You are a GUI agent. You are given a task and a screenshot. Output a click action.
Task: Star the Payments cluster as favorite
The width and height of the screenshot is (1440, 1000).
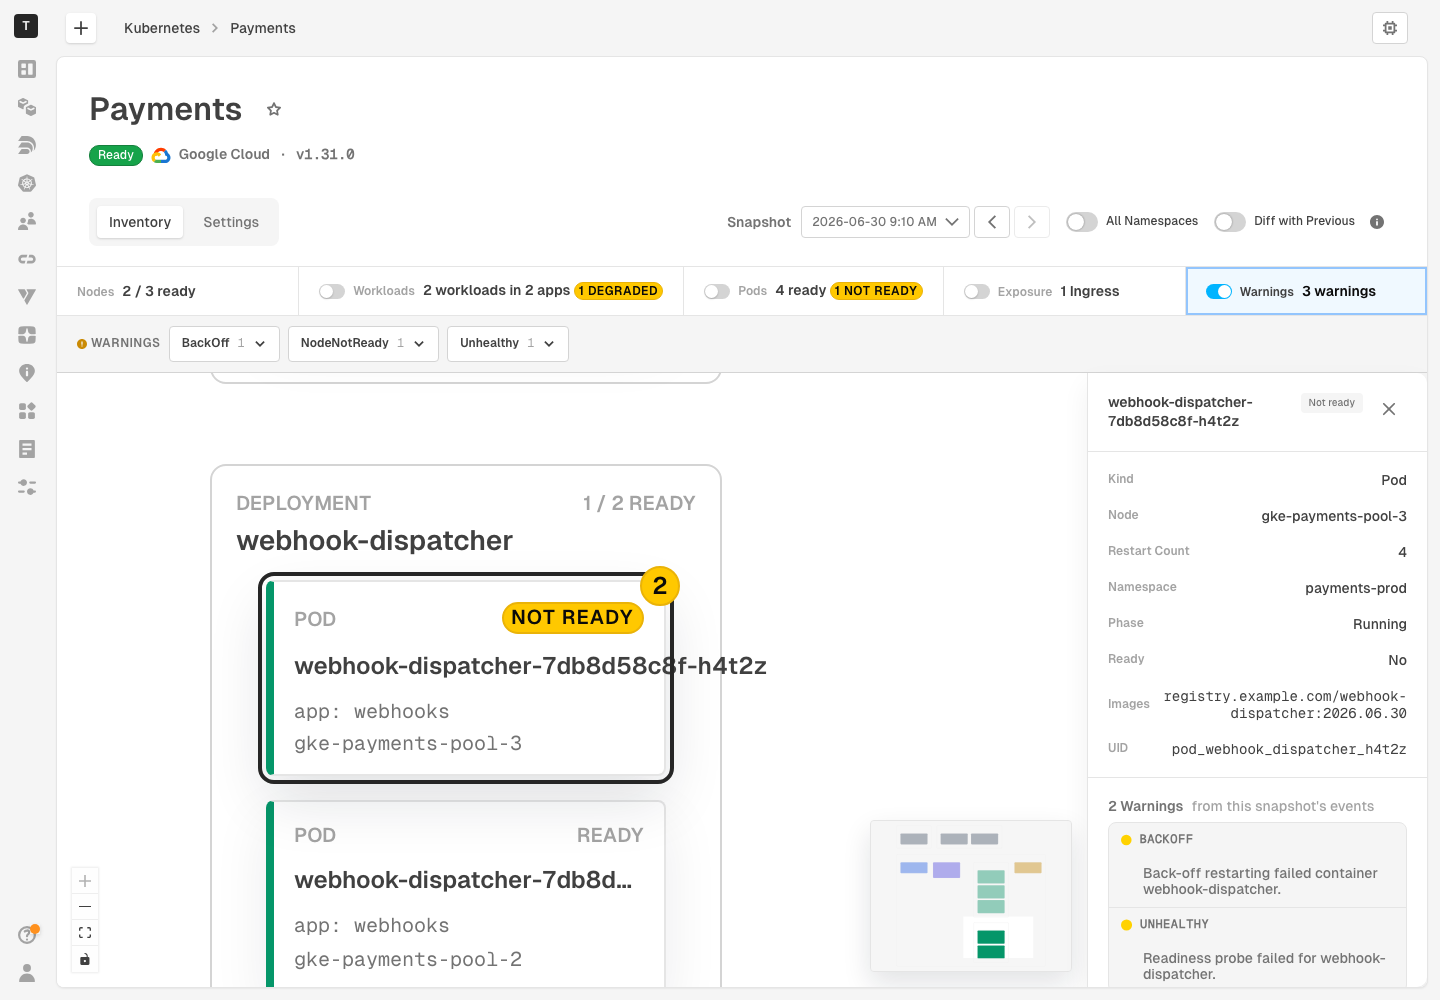click(x=274, y=109)
